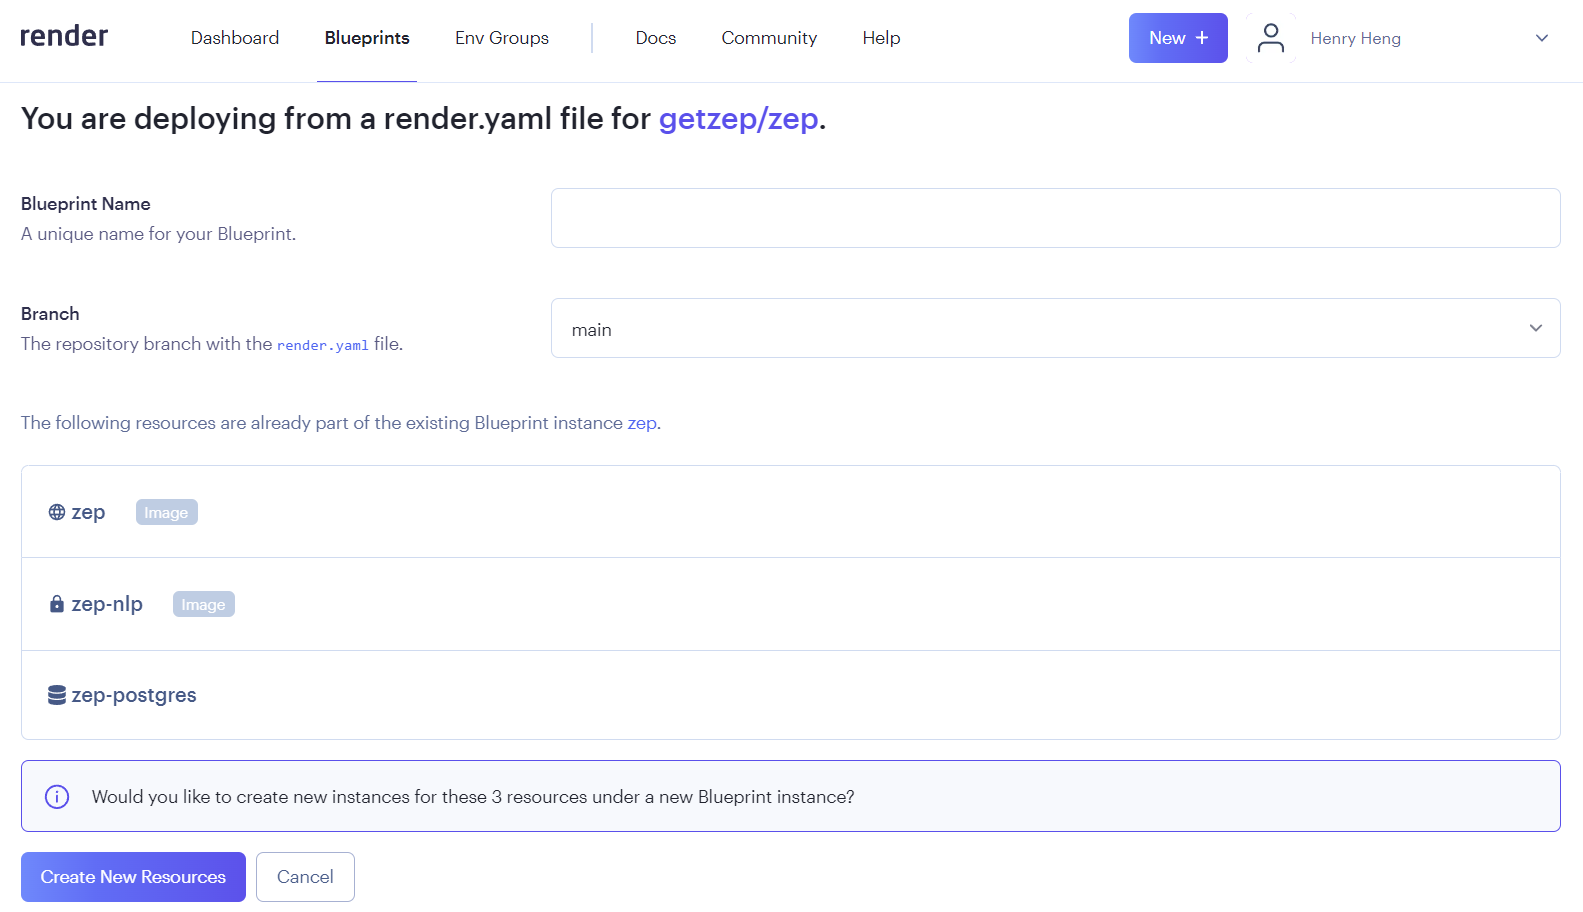Open the New + dropdown button
Image resolution: width=1583 pixels, height=912 pixels.
[x=1177, y=38]
